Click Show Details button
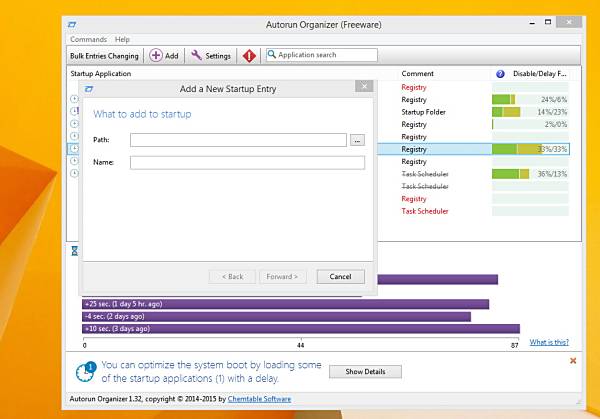 click(x=365, y=372)
